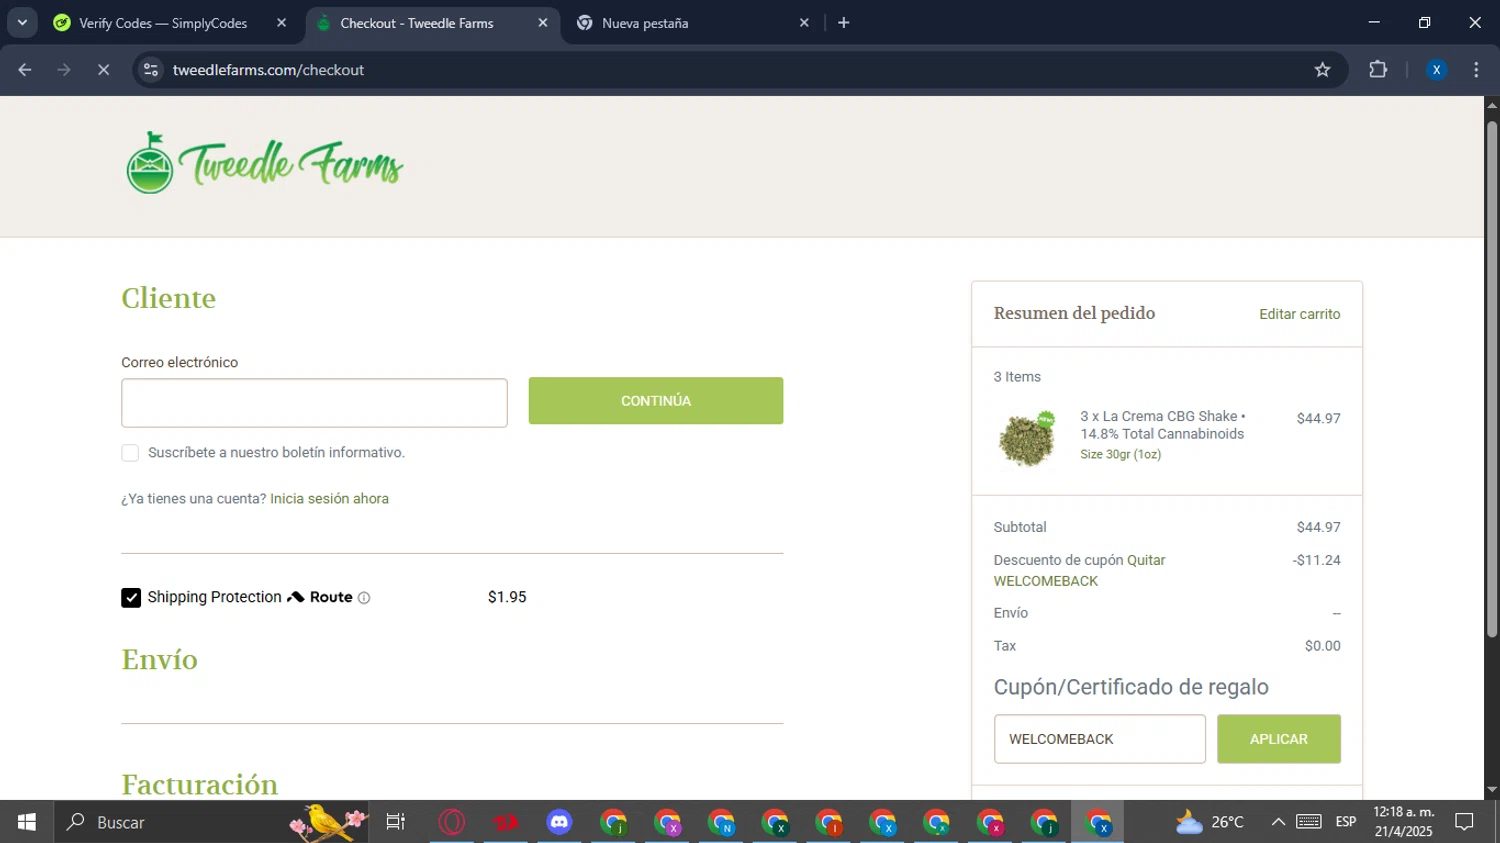Click the La Crema CBG Shake thumbnail
Viewport: 1500px width, 843px height.
tap(1027, 437)
